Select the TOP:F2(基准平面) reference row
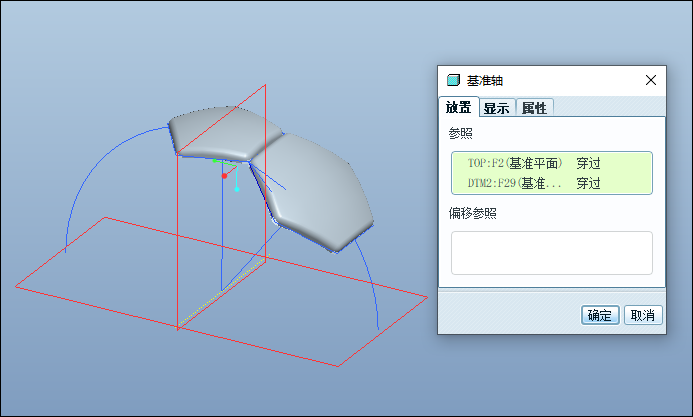This screenshot has height=417, width=693. point(552,163)
